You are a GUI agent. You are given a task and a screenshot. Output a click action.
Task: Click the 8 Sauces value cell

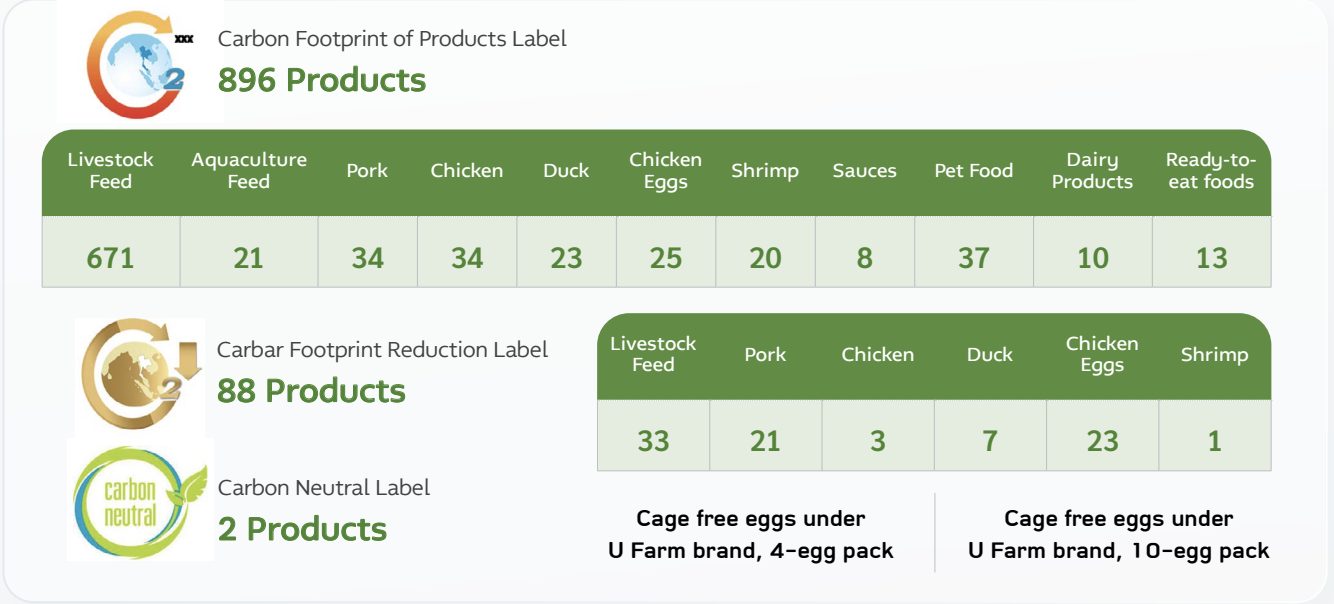coord(864,258)
